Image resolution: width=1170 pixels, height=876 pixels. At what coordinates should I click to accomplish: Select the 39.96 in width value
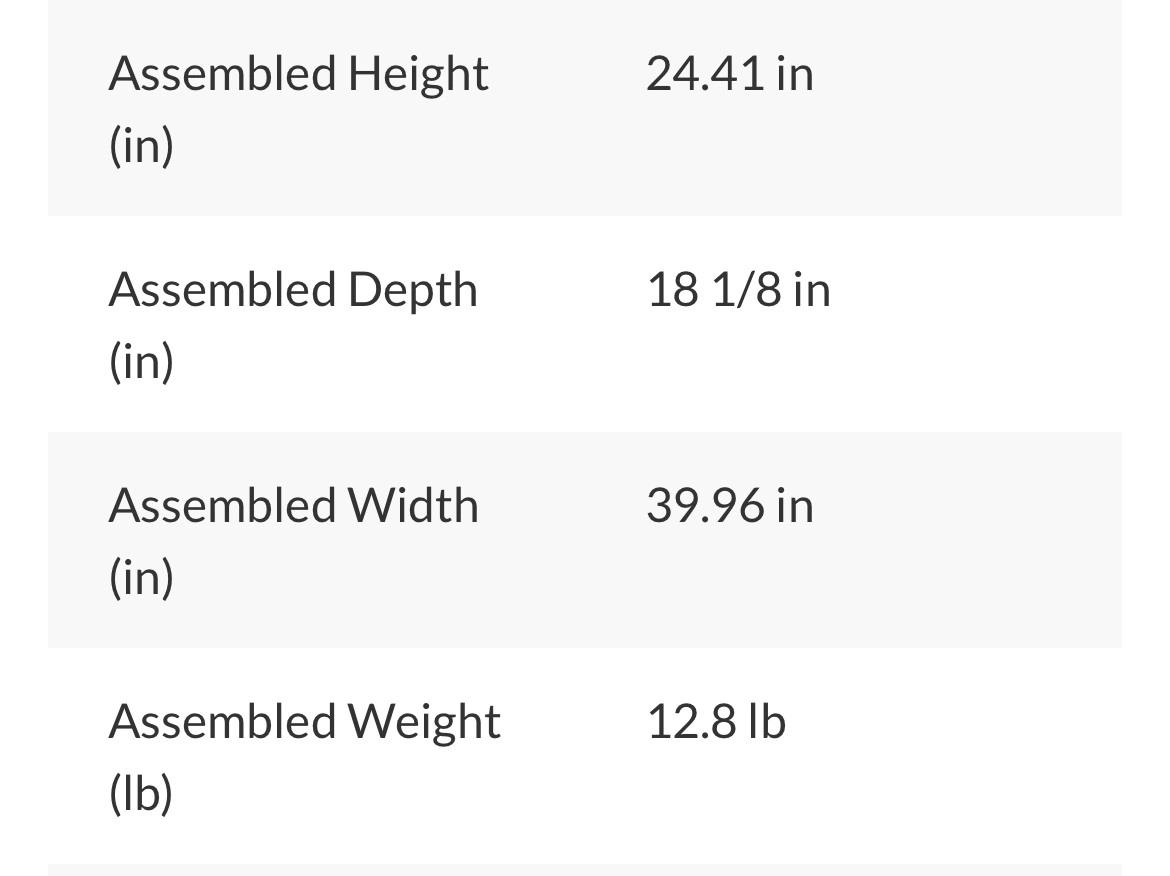click(x=730, y=506)
